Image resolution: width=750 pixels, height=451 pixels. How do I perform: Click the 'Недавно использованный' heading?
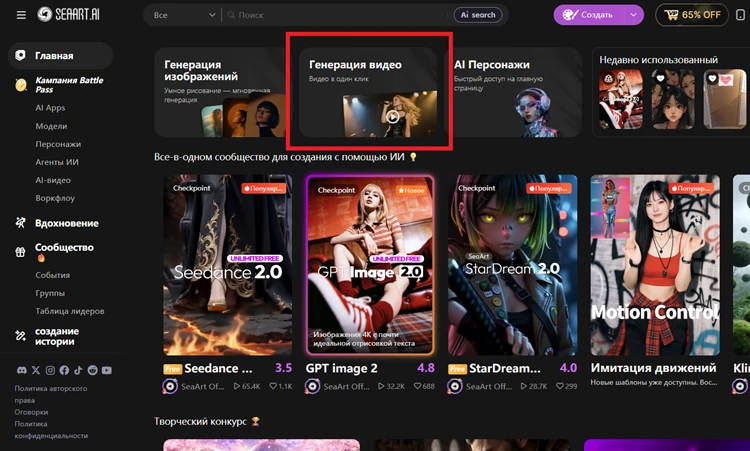pyautogui.click(x=659, y=60)
